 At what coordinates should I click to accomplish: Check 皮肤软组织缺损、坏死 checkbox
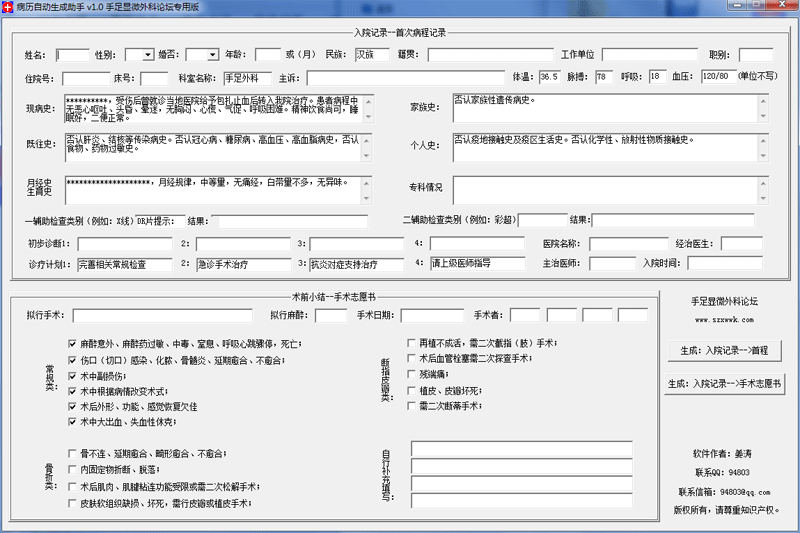click(72, 503)
